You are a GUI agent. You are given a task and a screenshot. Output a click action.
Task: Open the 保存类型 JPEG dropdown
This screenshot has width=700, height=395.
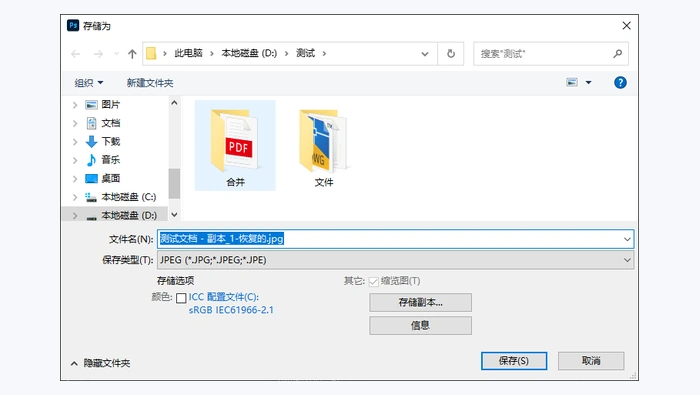[x=395, y=260]
